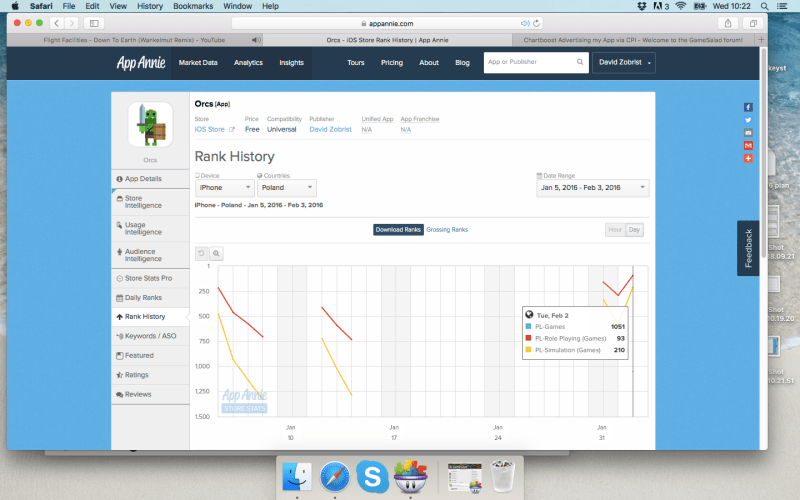Screen dimensions: 800x500
Task: Click PL-Role Playing red legend swatch
Action: (528, 338)
